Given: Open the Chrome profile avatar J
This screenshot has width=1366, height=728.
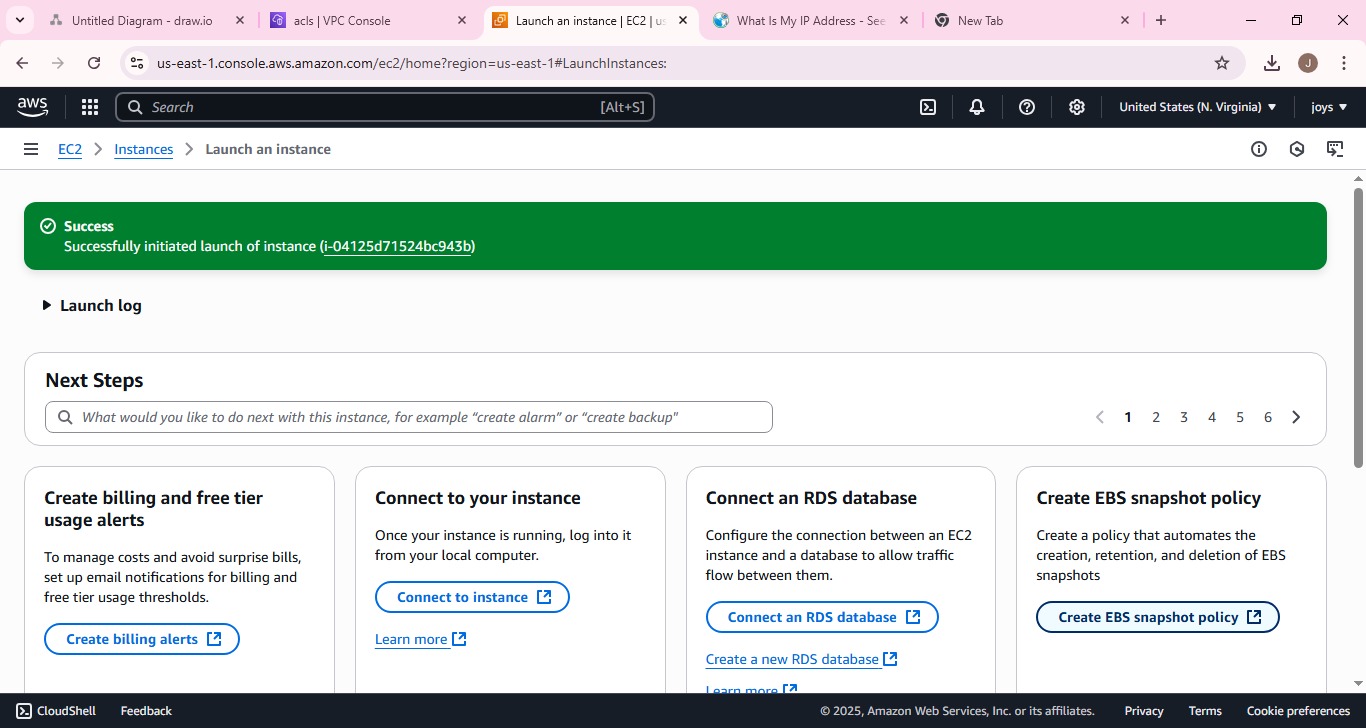Looking at the screenshot, I should tap(1308, 63).
